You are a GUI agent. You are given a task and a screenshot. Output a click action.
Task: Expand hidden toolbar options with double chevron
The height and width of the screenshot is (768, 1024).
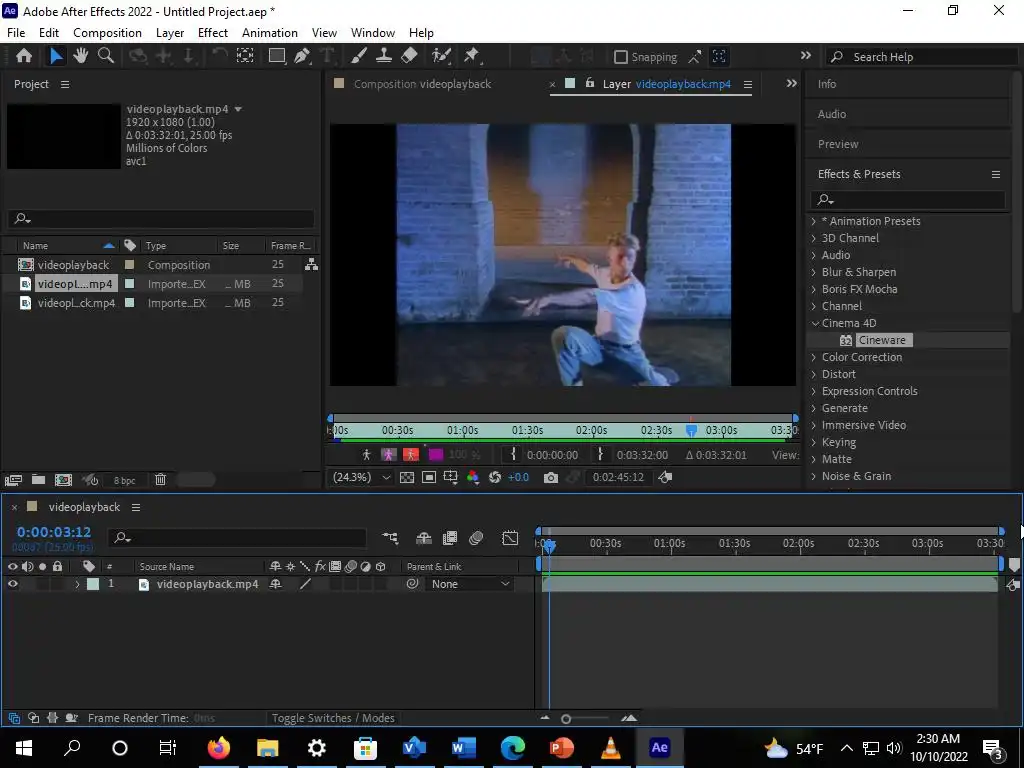click(806, 56)
